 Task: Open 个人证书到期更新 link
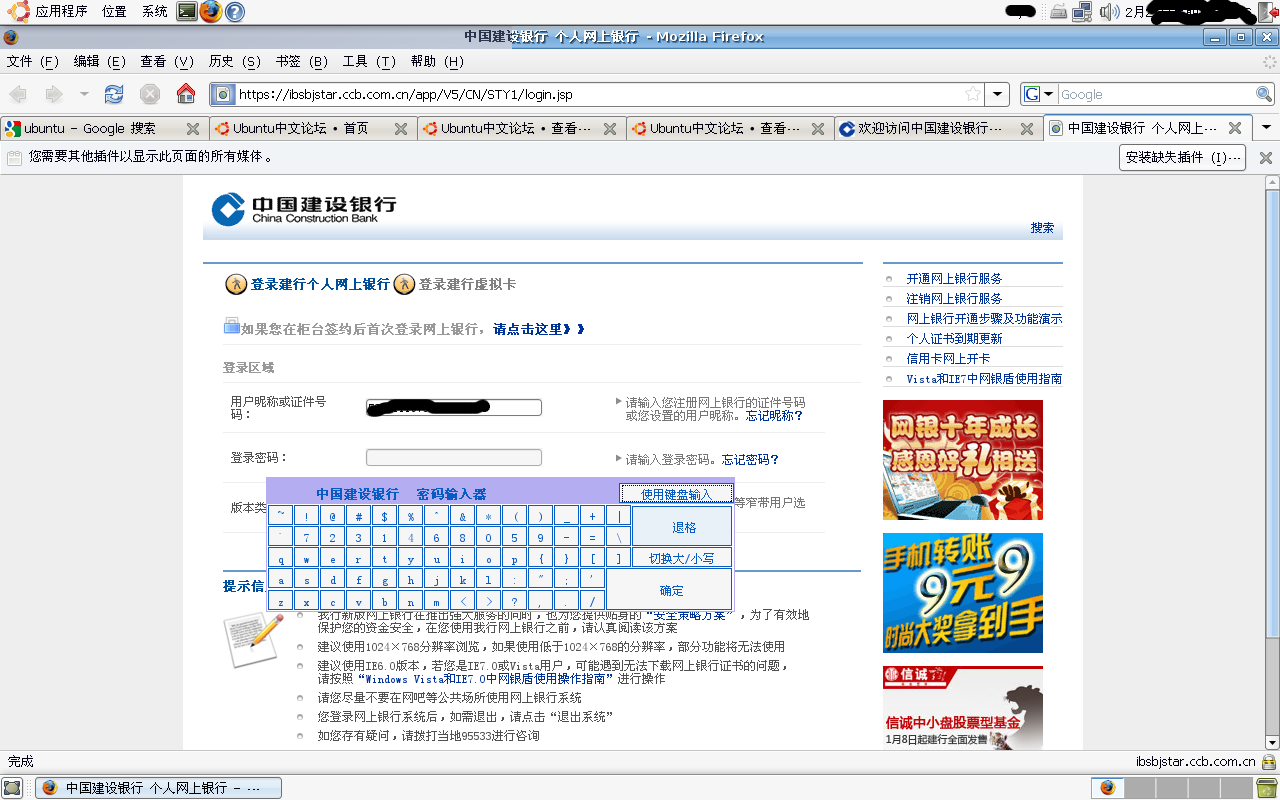[x=954, y=338]
